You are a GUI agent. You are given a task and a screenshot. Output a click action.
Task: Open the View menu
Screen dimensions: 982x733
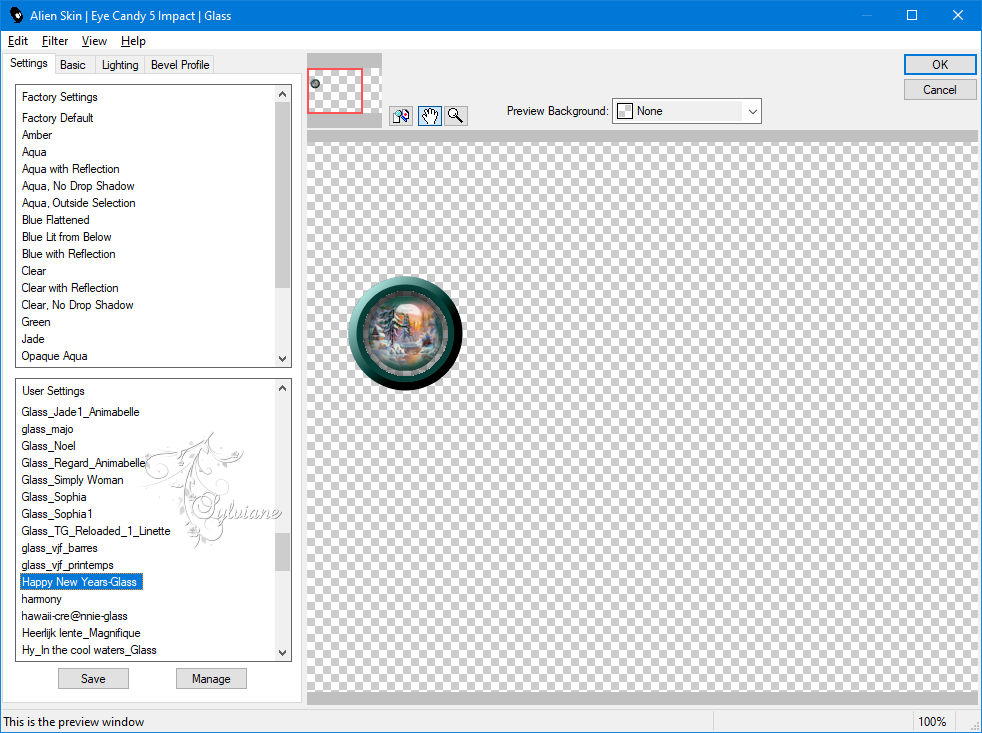pyautogui.click(x=94, y=41)
